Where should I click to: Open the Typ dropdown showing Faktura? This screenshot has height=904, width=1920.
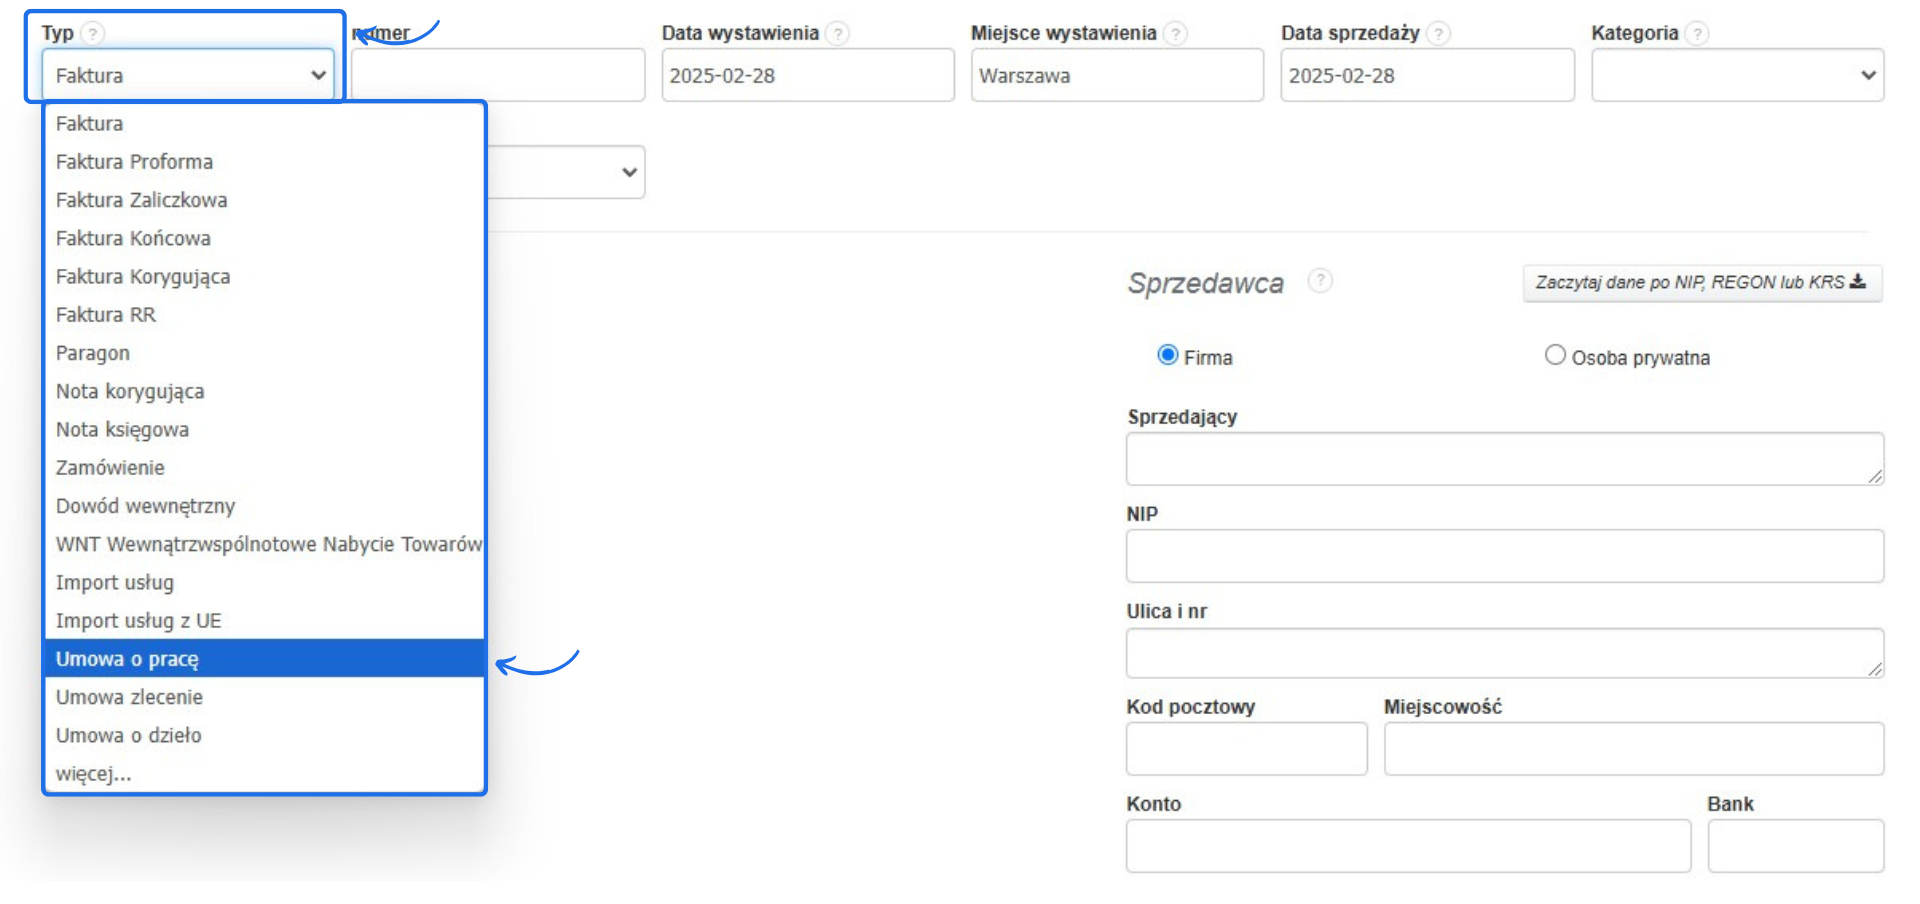pyautogui.click(x=188, y=76)
